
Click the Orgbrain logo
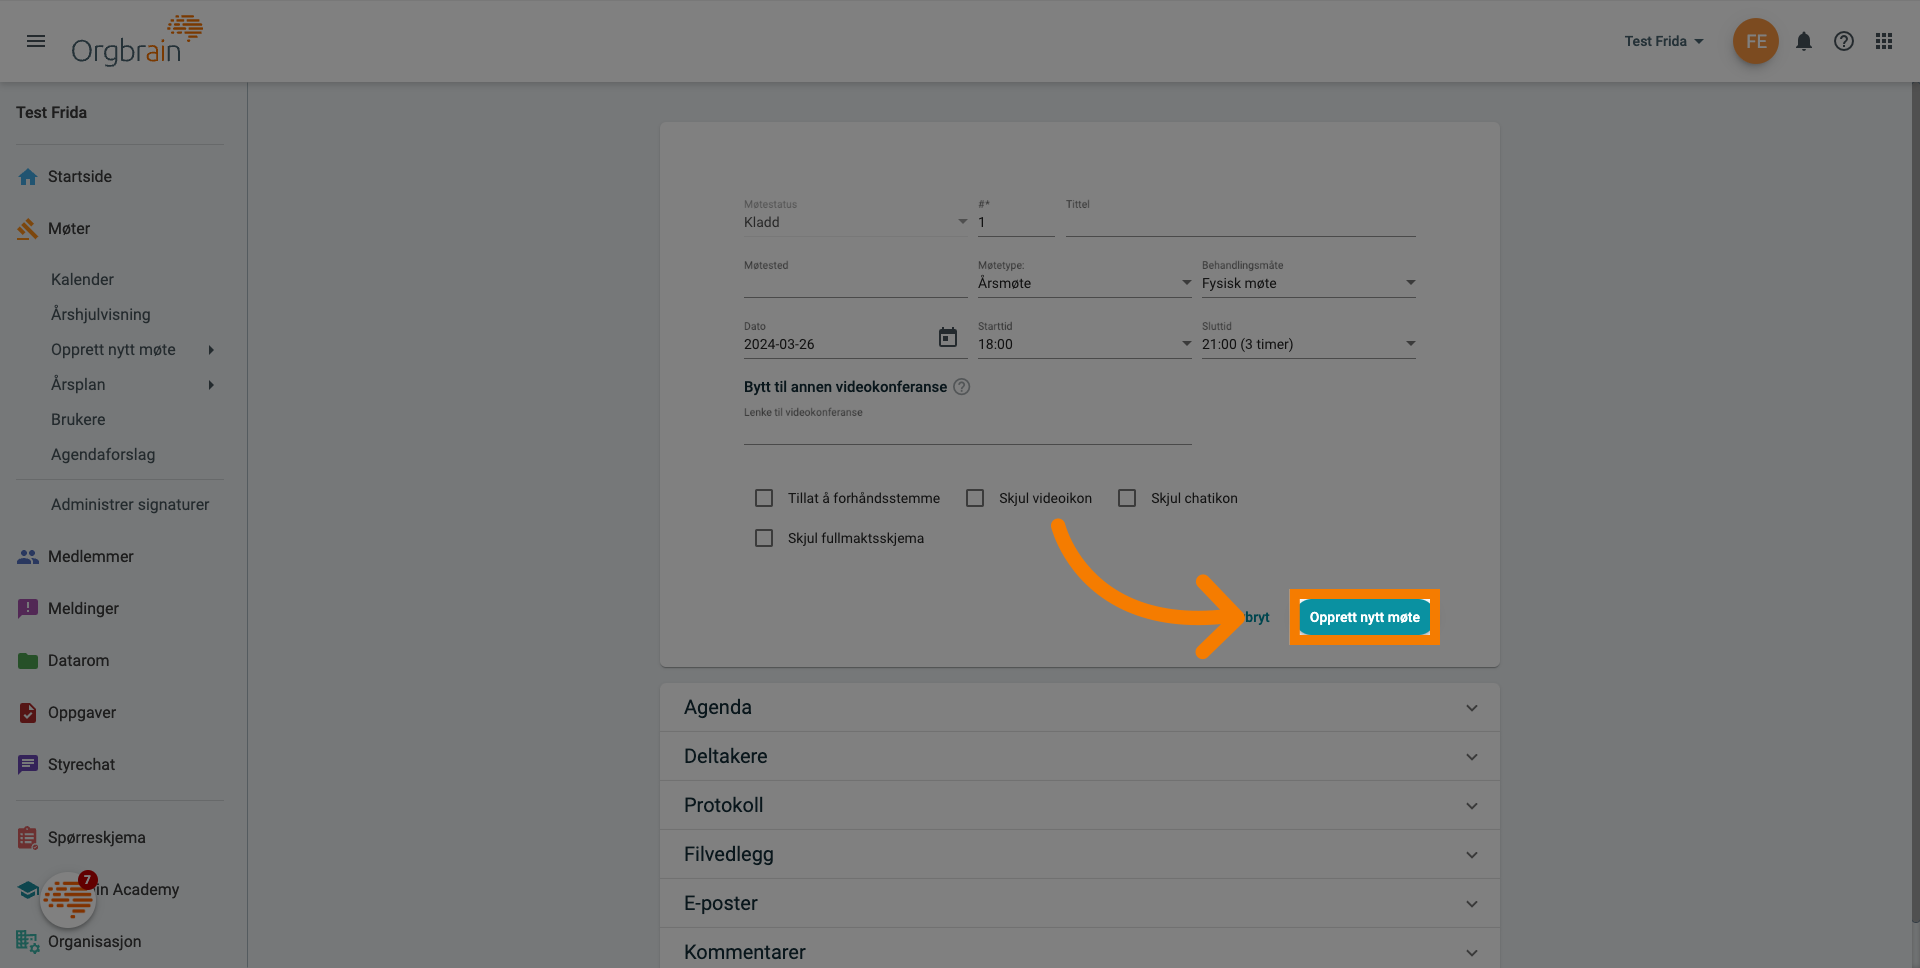[x=136, y=41]
